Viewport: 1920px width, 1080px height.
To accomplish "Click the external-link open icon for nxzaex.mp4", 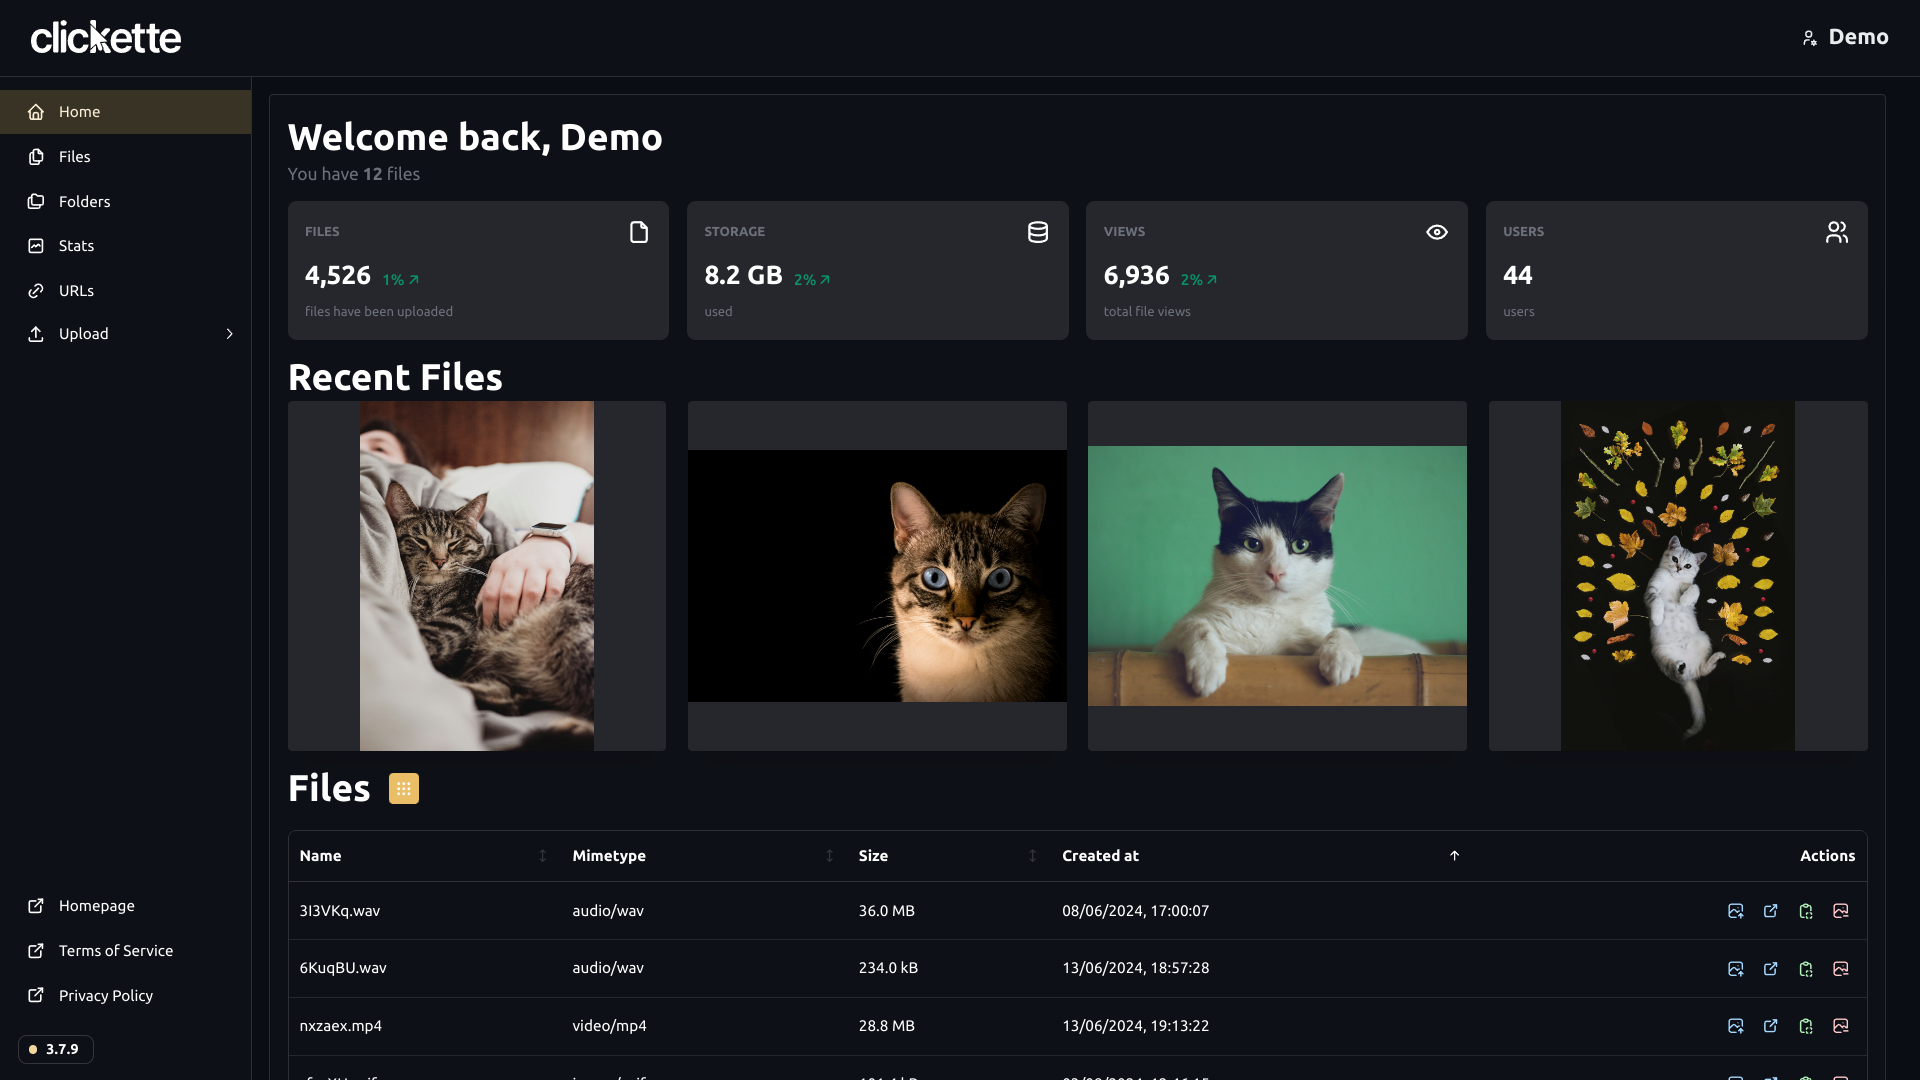I will (1770, 1026).
